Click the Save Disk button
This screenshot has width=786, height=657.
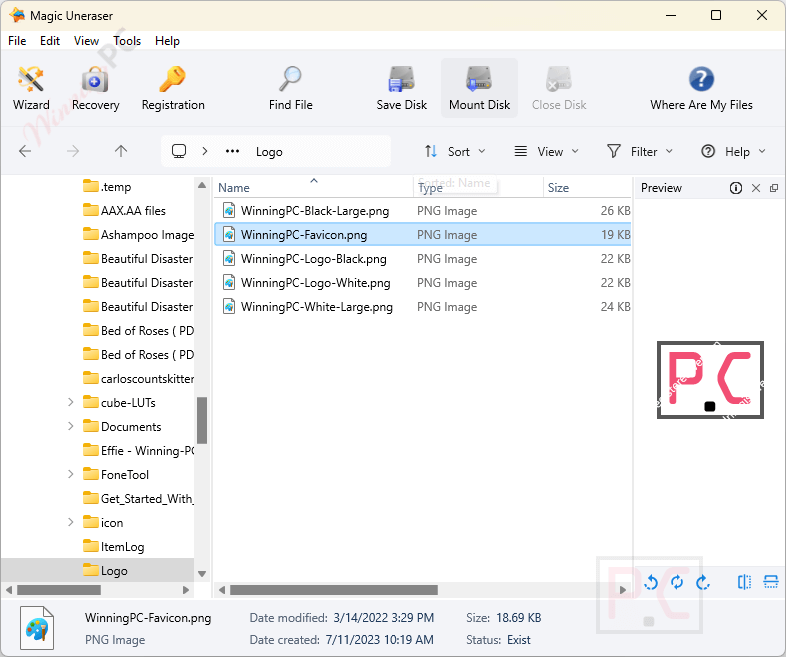click(x=402, y=88)
